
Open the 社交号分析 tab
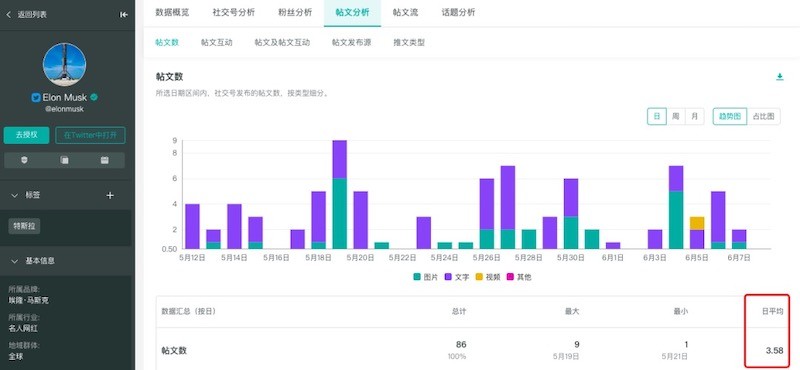pos(234,13)
